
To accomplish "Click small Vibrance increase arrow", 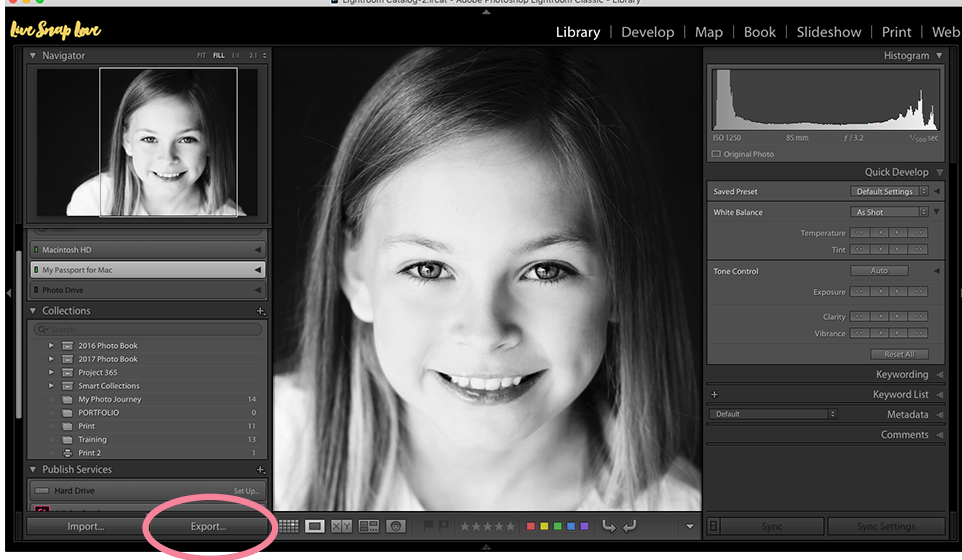I will tap(898, 333).
